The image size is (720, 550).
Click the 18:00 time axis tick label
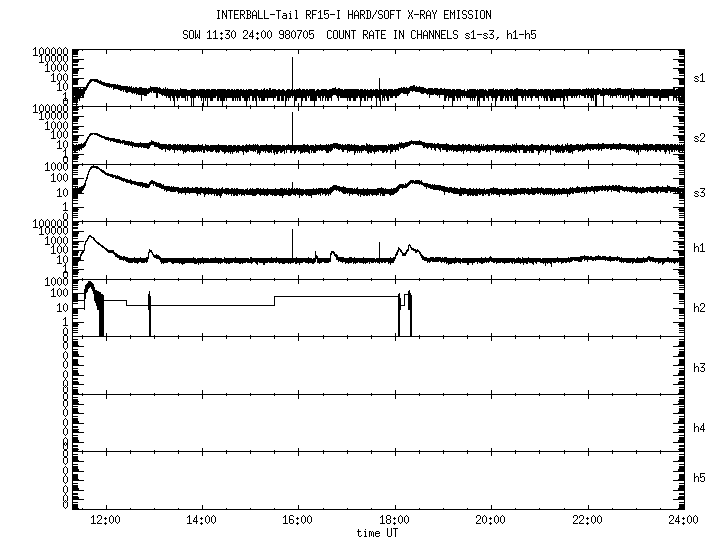click(394, 520)
